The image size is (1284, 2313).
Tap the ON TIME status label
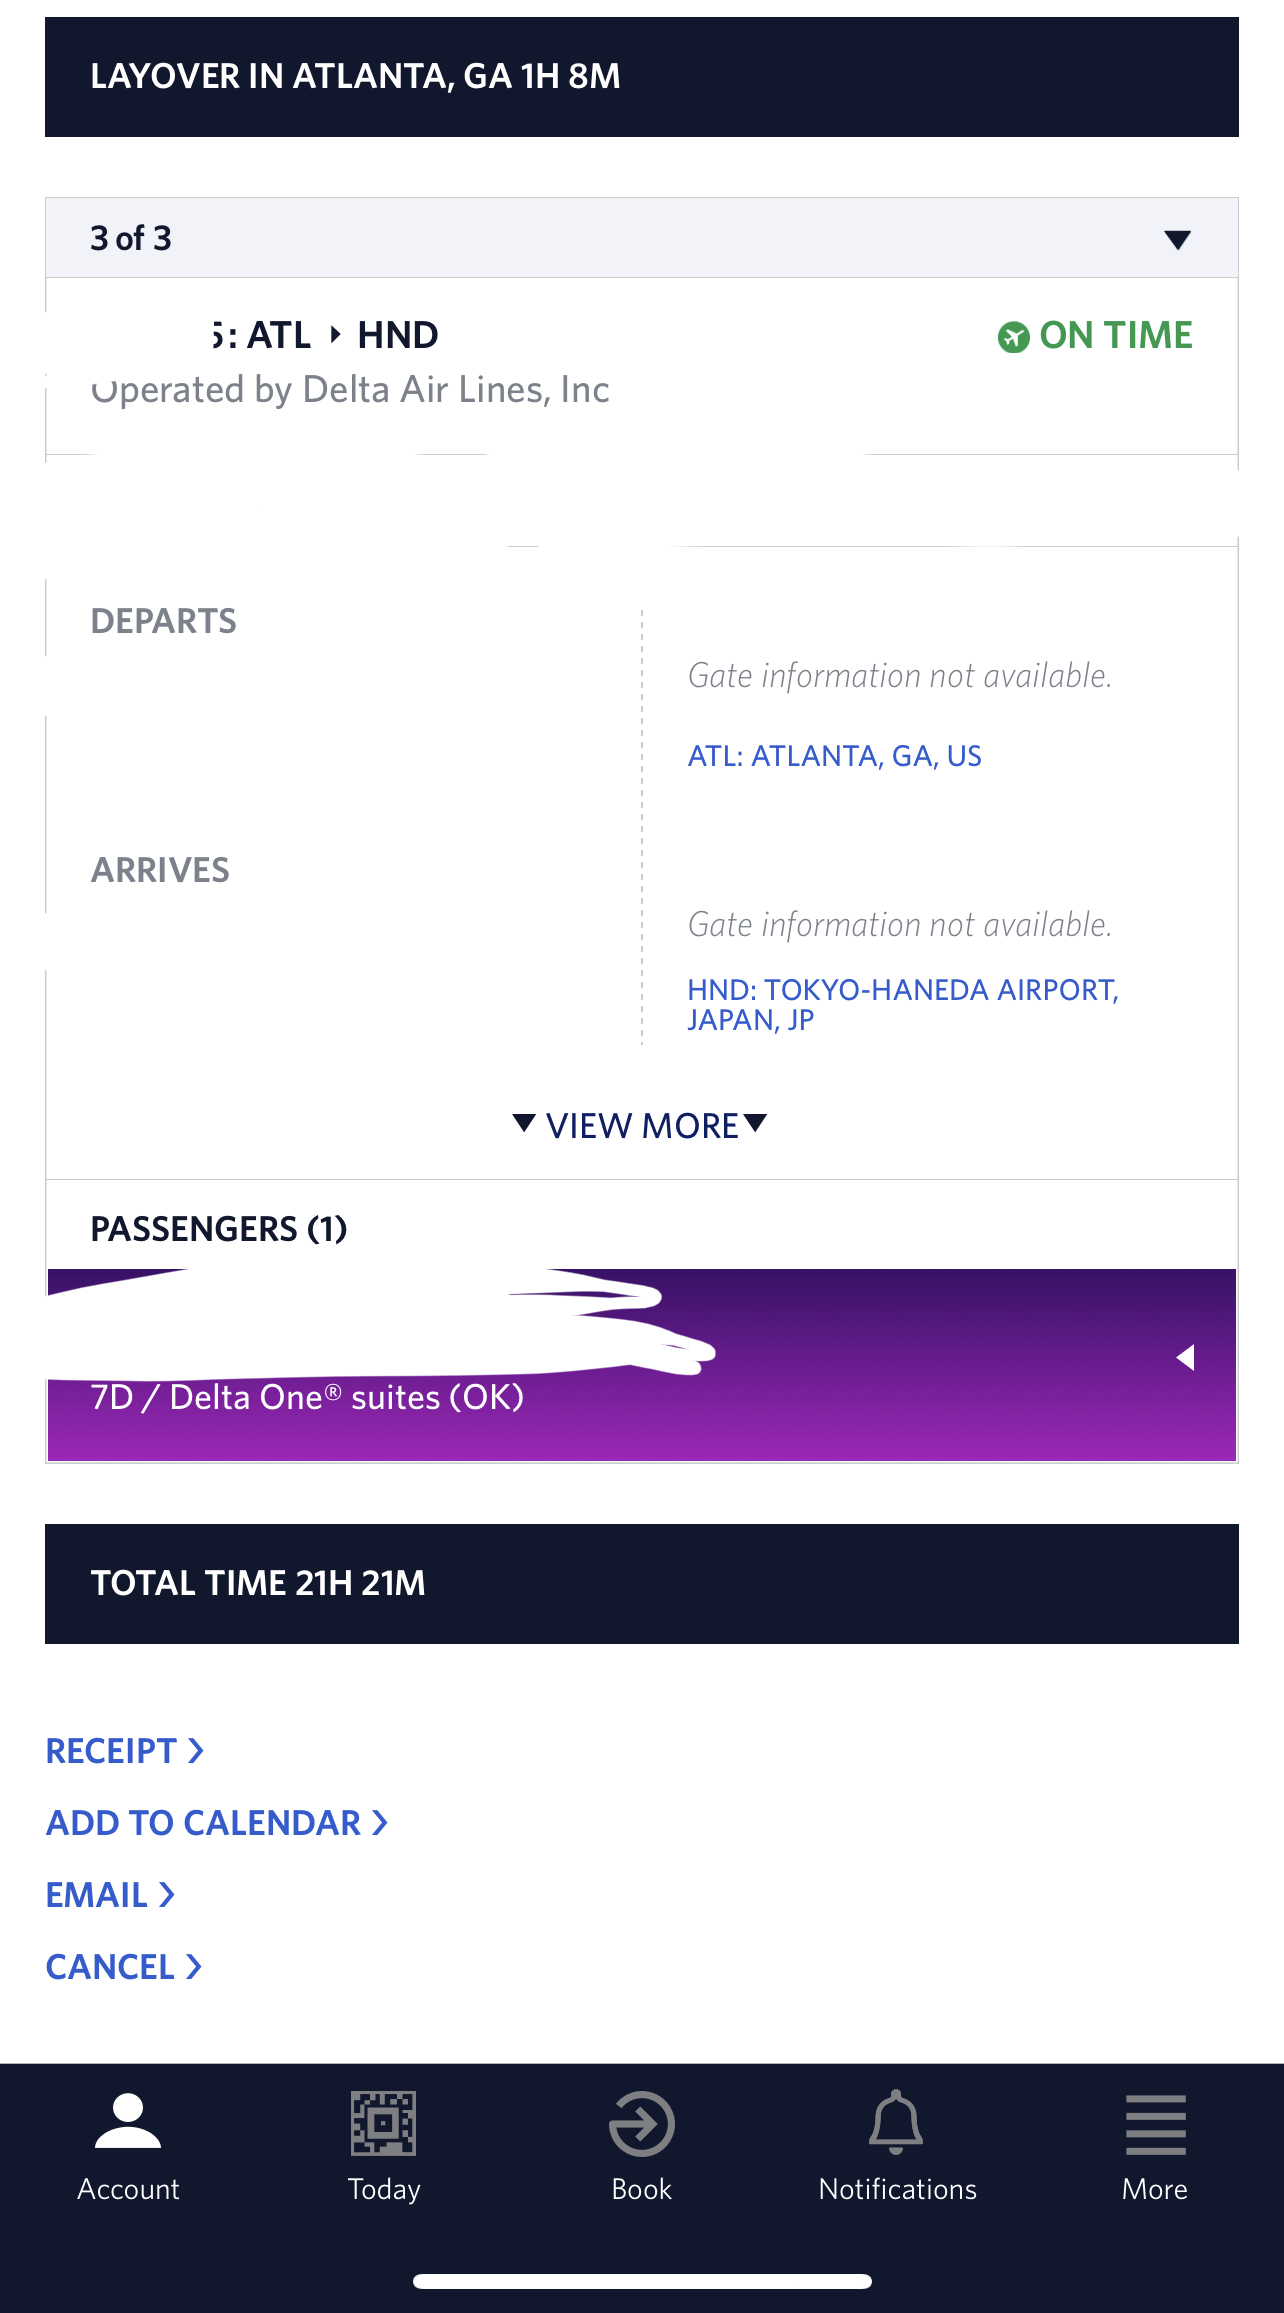tap(1116, 336)
